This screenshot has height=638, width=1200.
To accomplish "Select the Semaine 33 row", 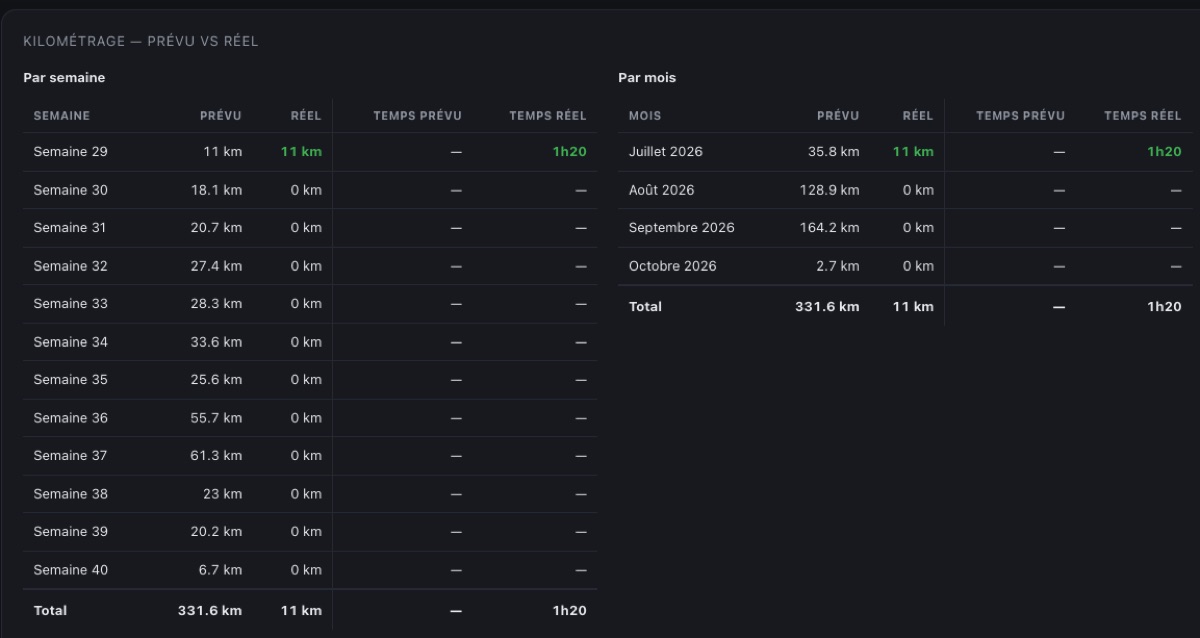I will (x=310, y=304).
